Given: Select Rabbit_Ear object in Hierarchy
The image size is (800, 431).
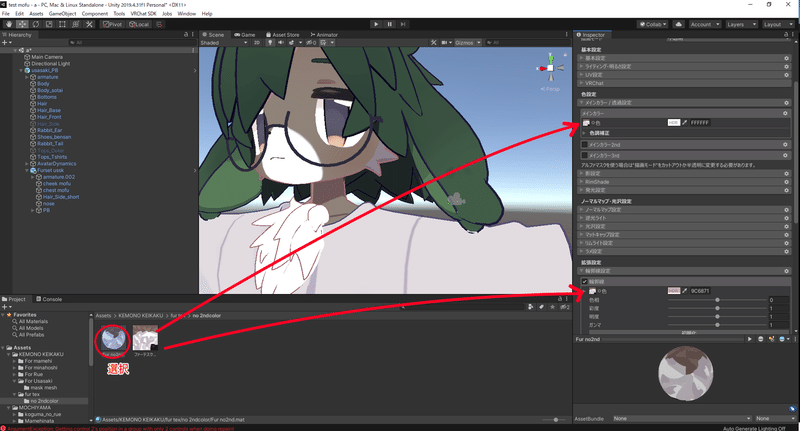Looking at the screenshot, I should (x=50, y=130).
